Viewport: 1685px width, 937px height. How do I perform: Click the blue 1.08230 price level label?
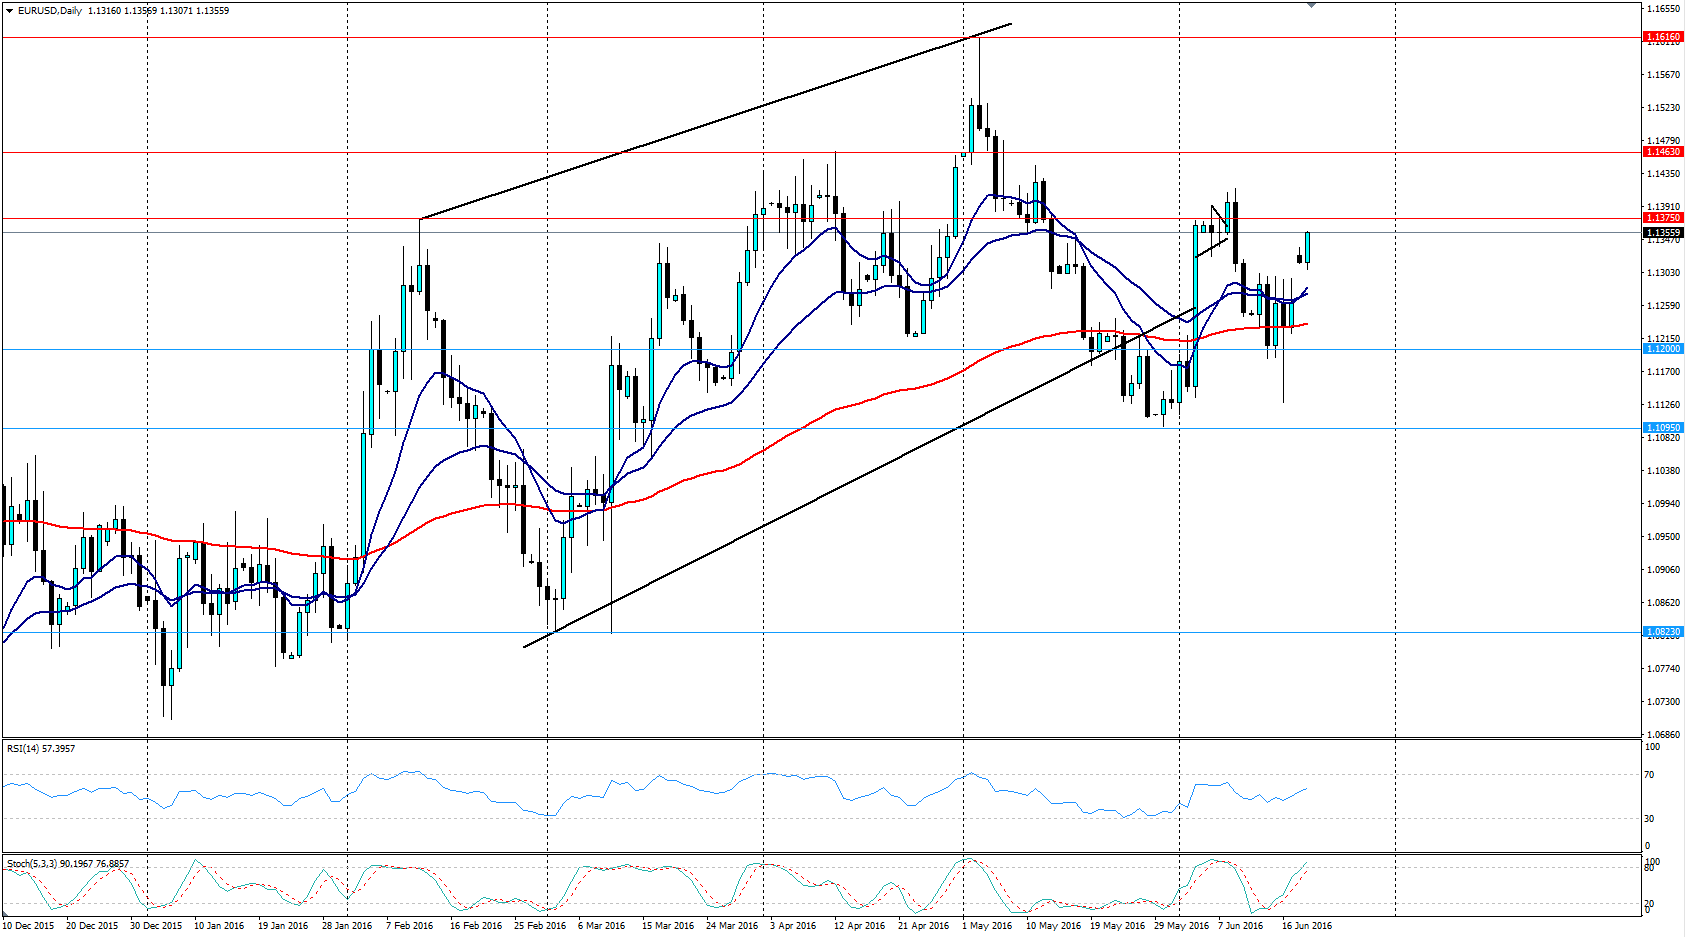[1664, 632]
